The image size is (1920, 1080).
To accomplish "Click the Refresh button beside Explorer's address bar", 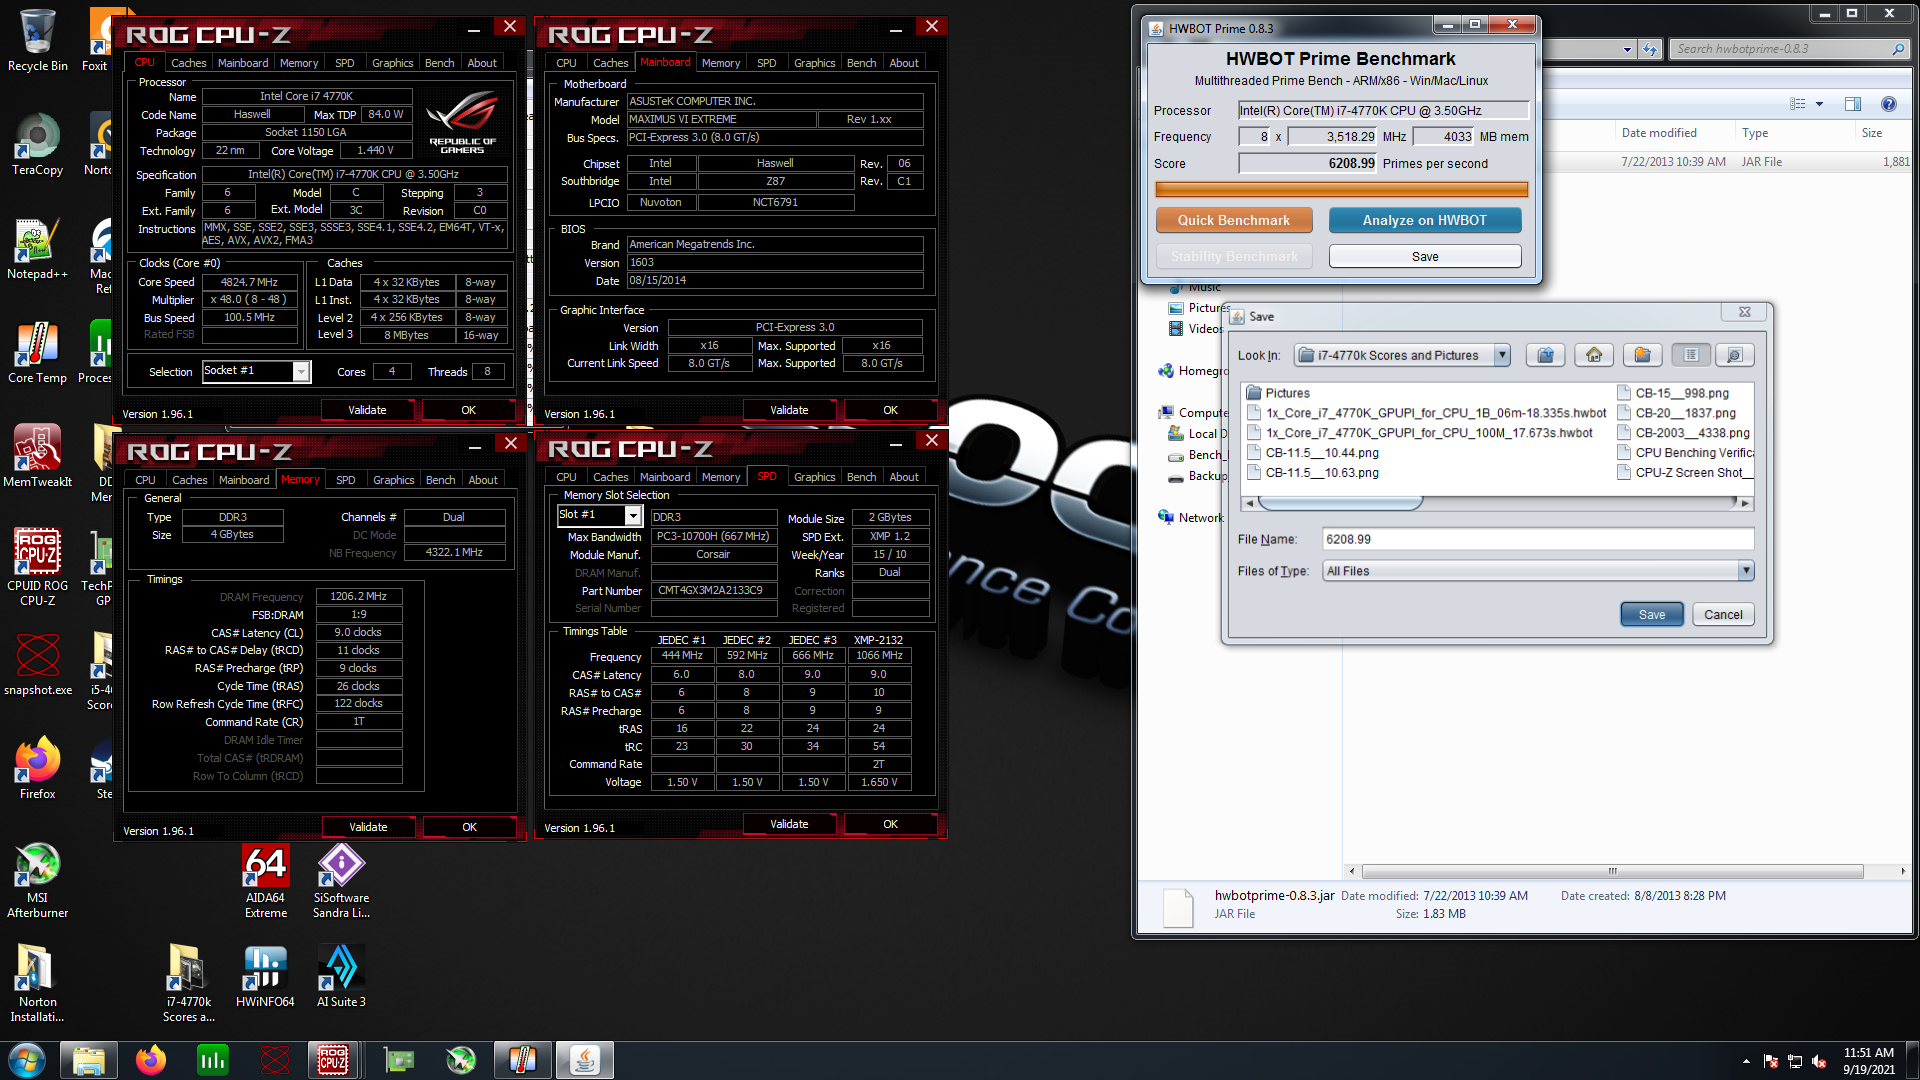I will pyautogui.click(x=1650, y=49).
